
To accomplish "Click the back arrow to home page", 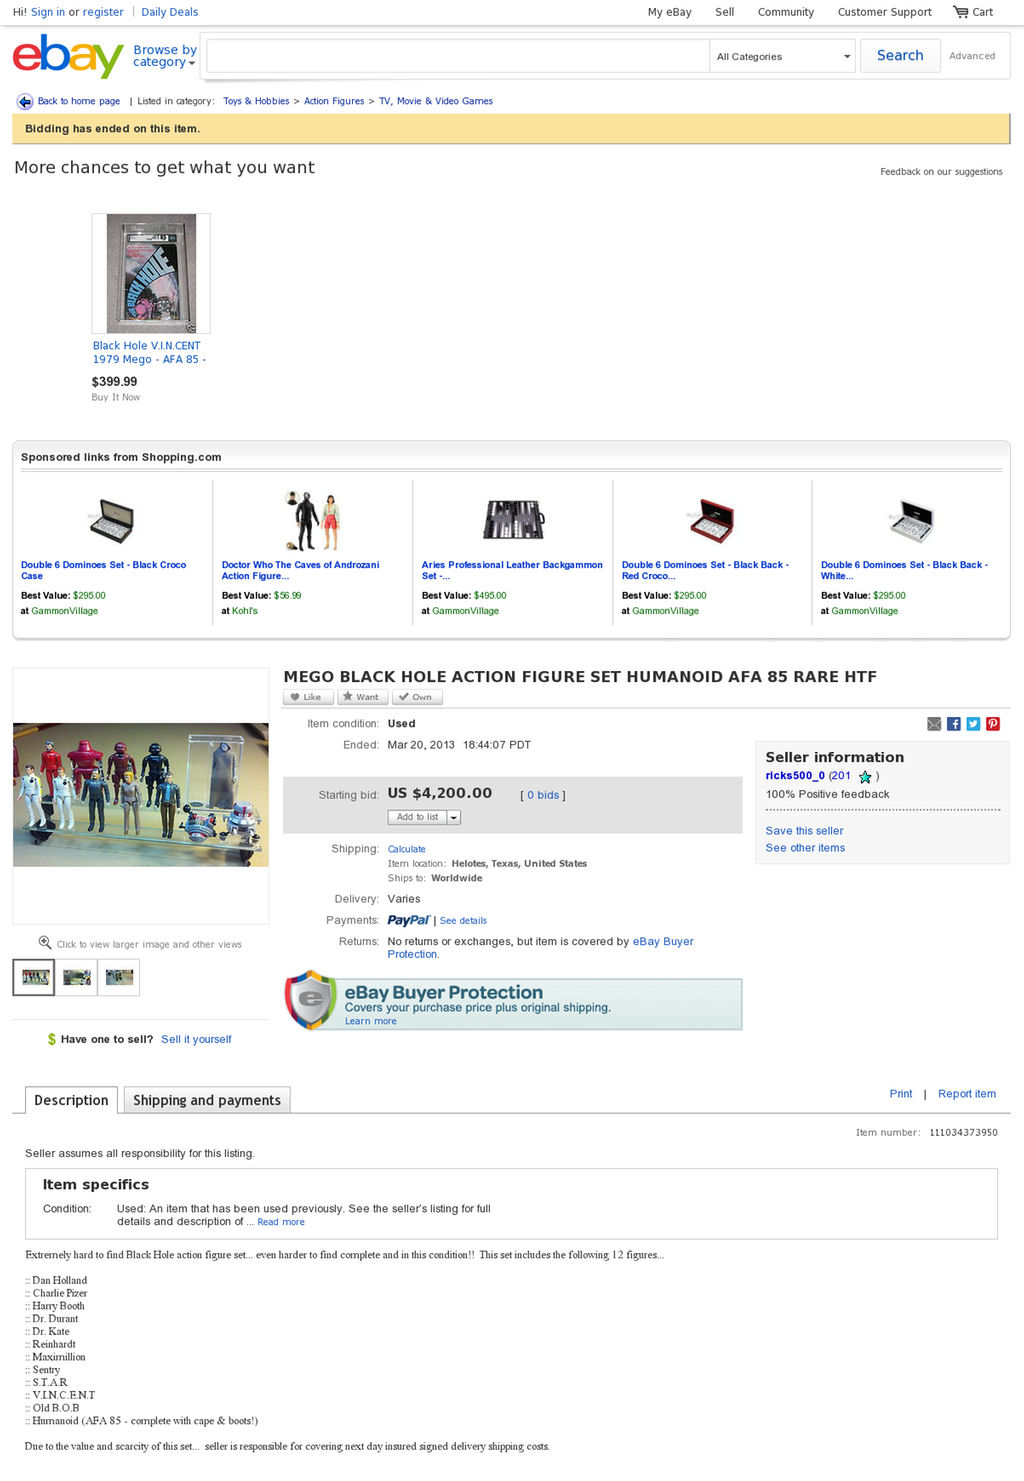I will [25, 101].
